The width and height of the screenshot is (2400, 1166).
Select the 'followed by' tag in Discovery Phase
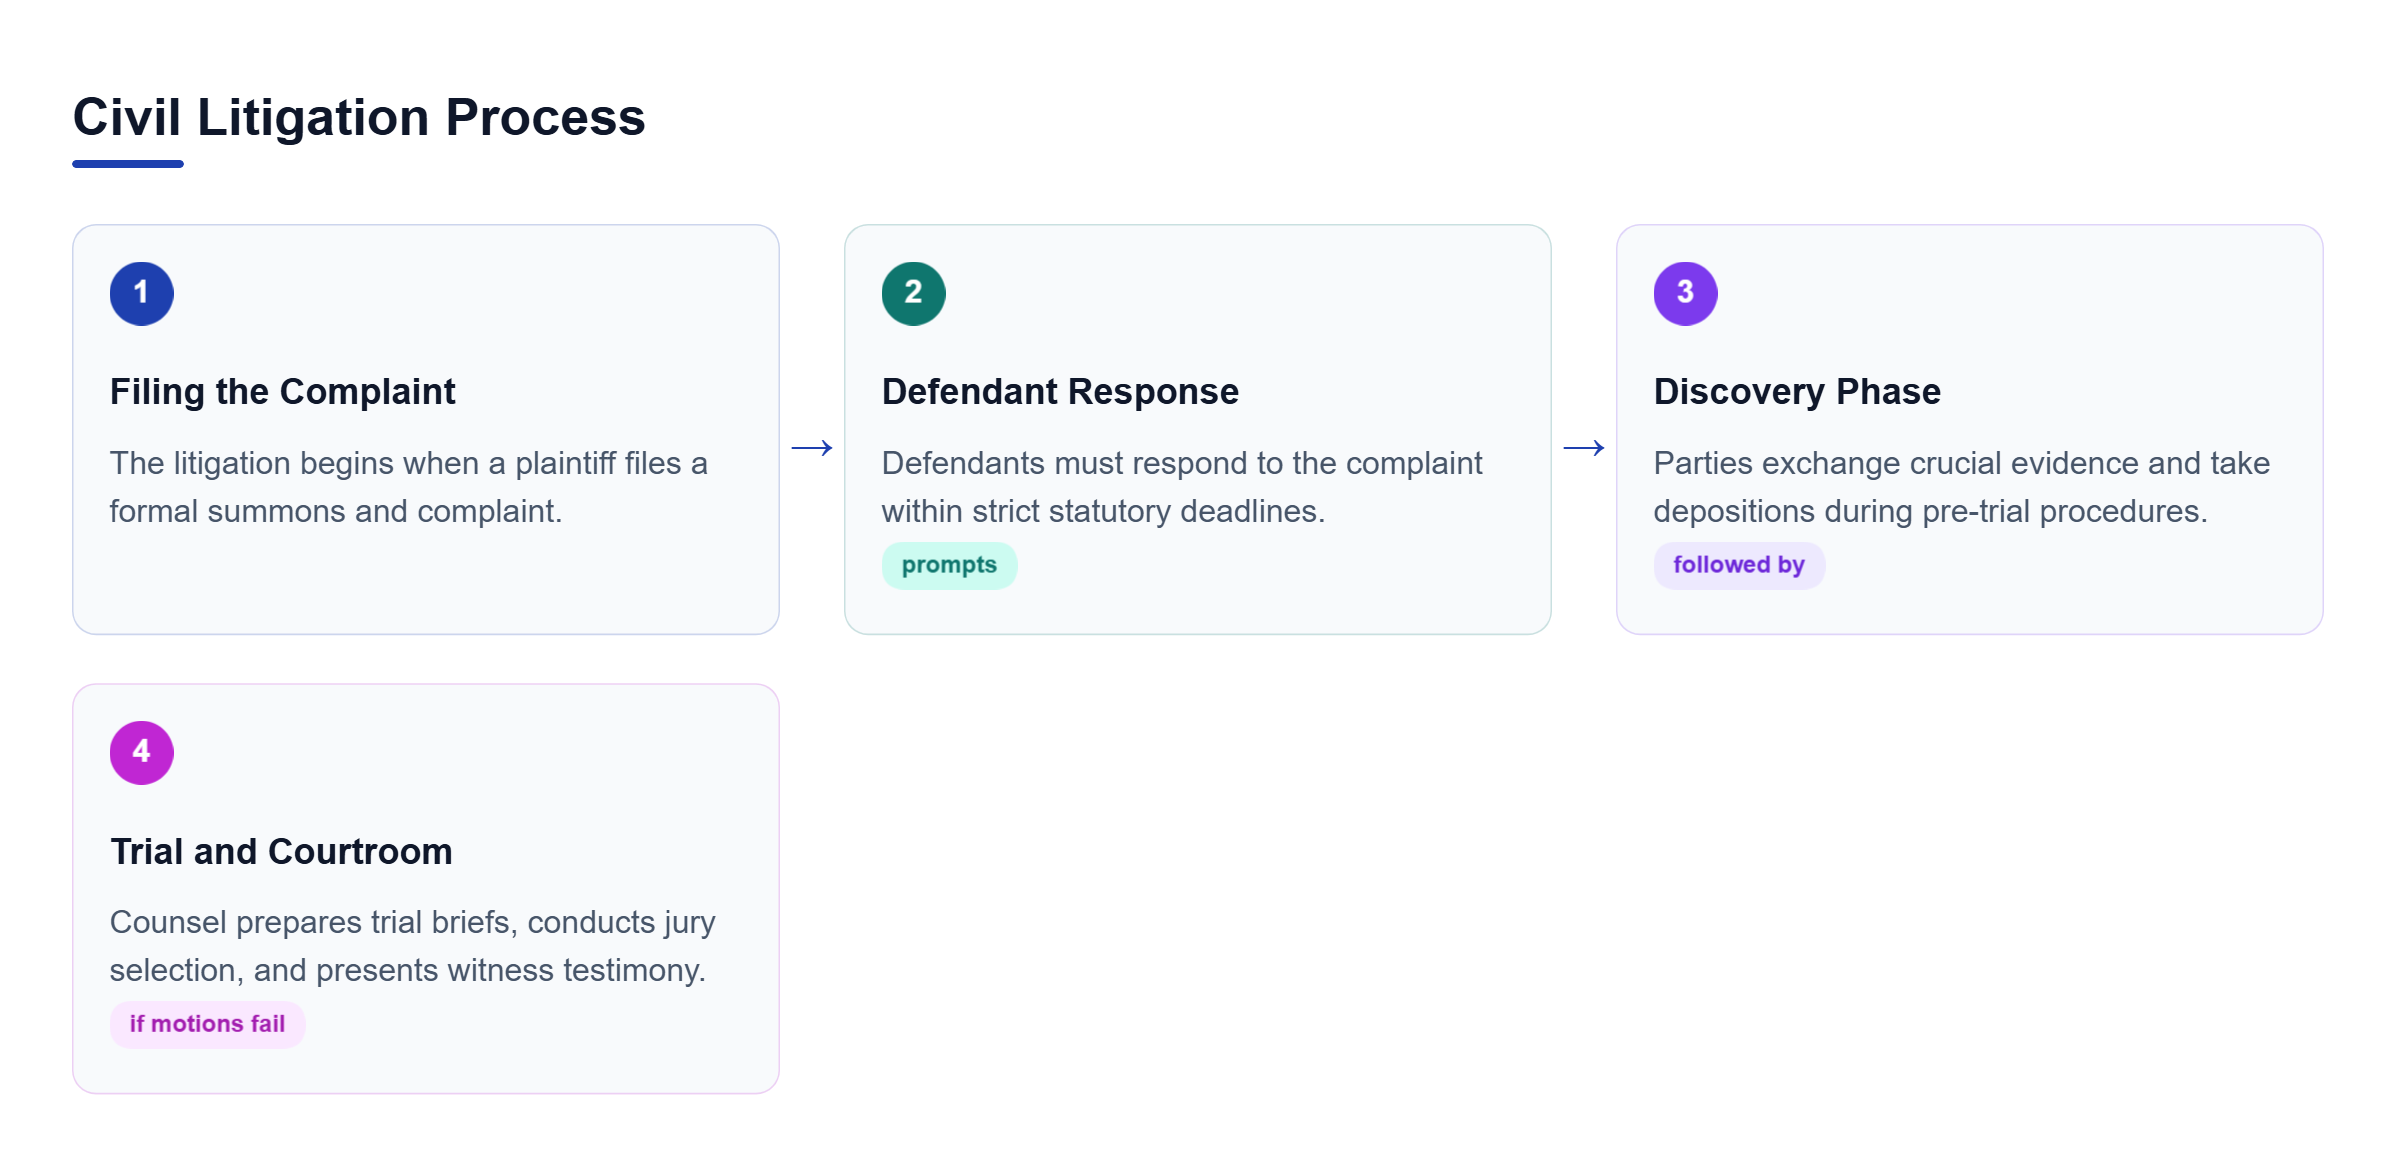1739,565
